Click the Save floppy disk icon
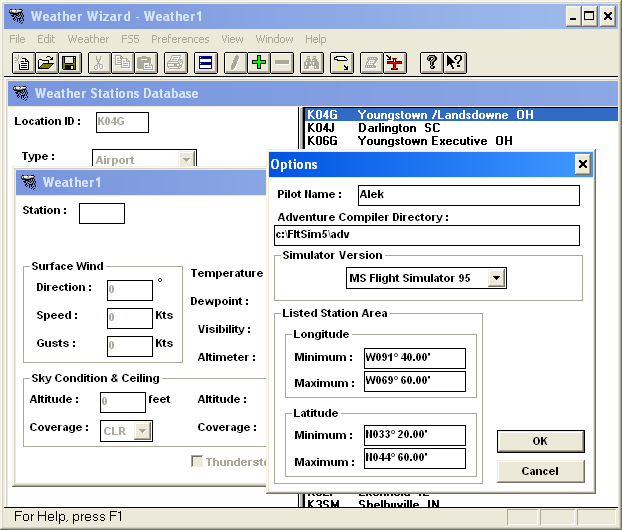The width and height of the screenshot is (622, 530). point(69,63)
